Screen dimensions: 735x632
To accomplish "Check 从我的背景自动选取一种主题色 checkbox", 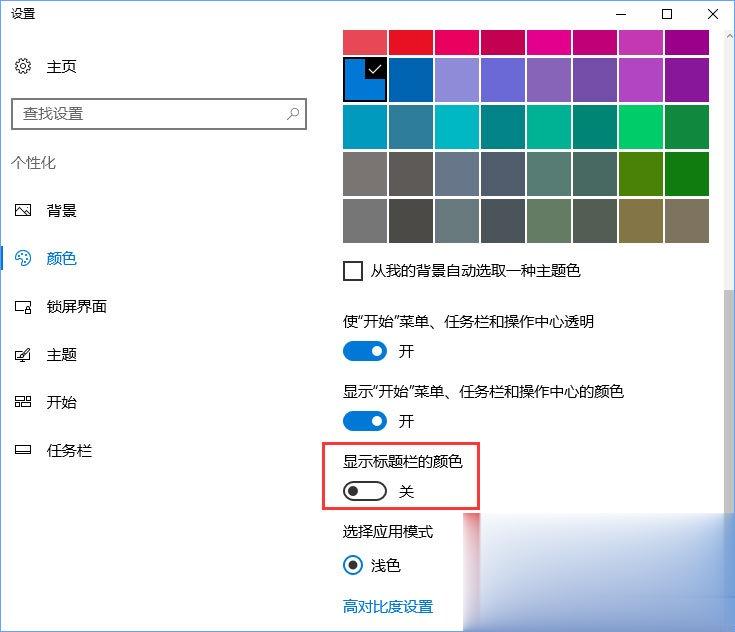I will 352,271.
